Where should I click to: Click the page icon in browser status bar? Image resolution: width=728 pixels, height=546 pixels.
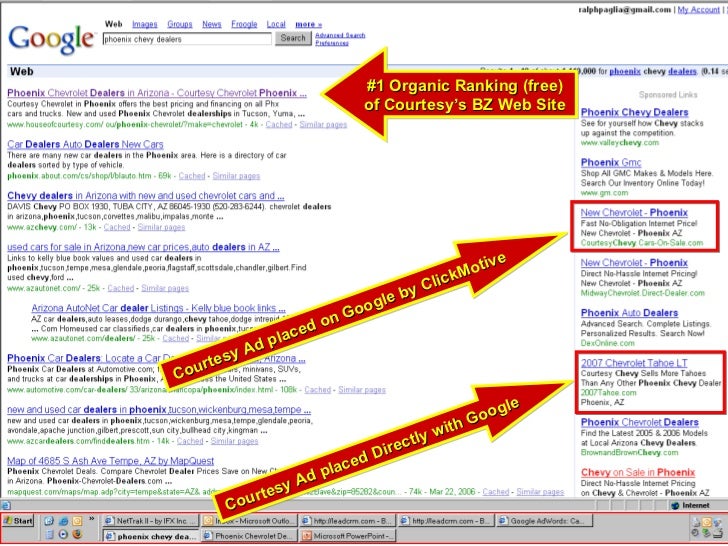click(6, 506)
